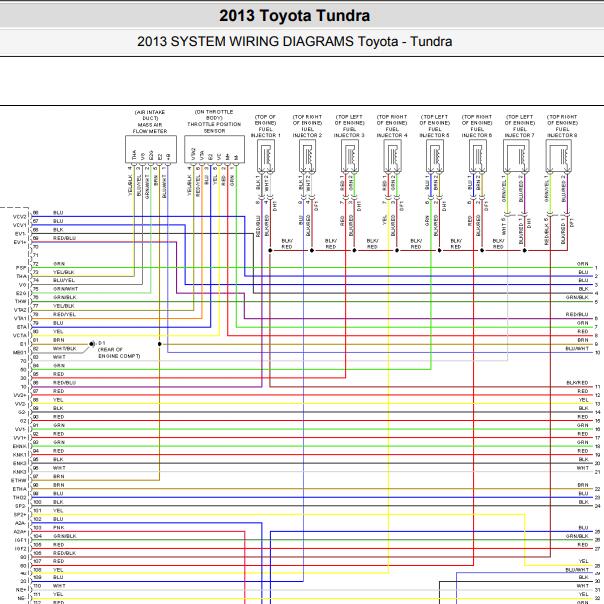Click the '(REAR OF ENGINE COMPT)' ground note
This screenshot has height=604, width=604.
click(x=119, y=353)
